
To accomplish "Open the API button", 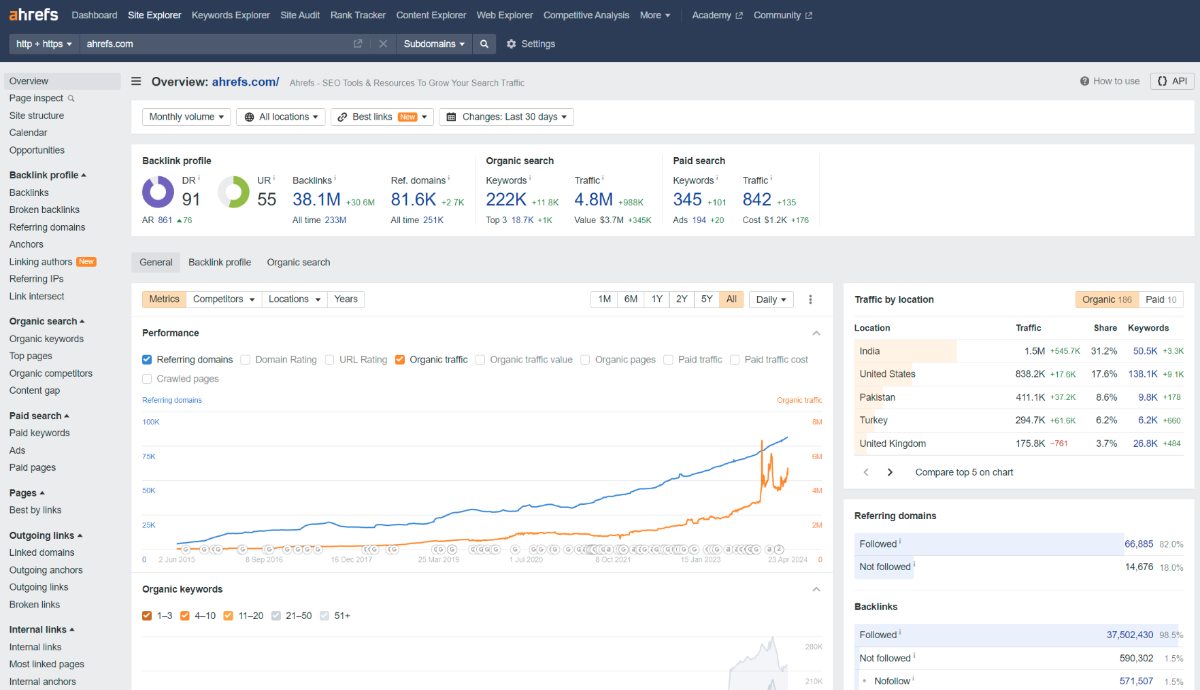I will (1172, 81).
